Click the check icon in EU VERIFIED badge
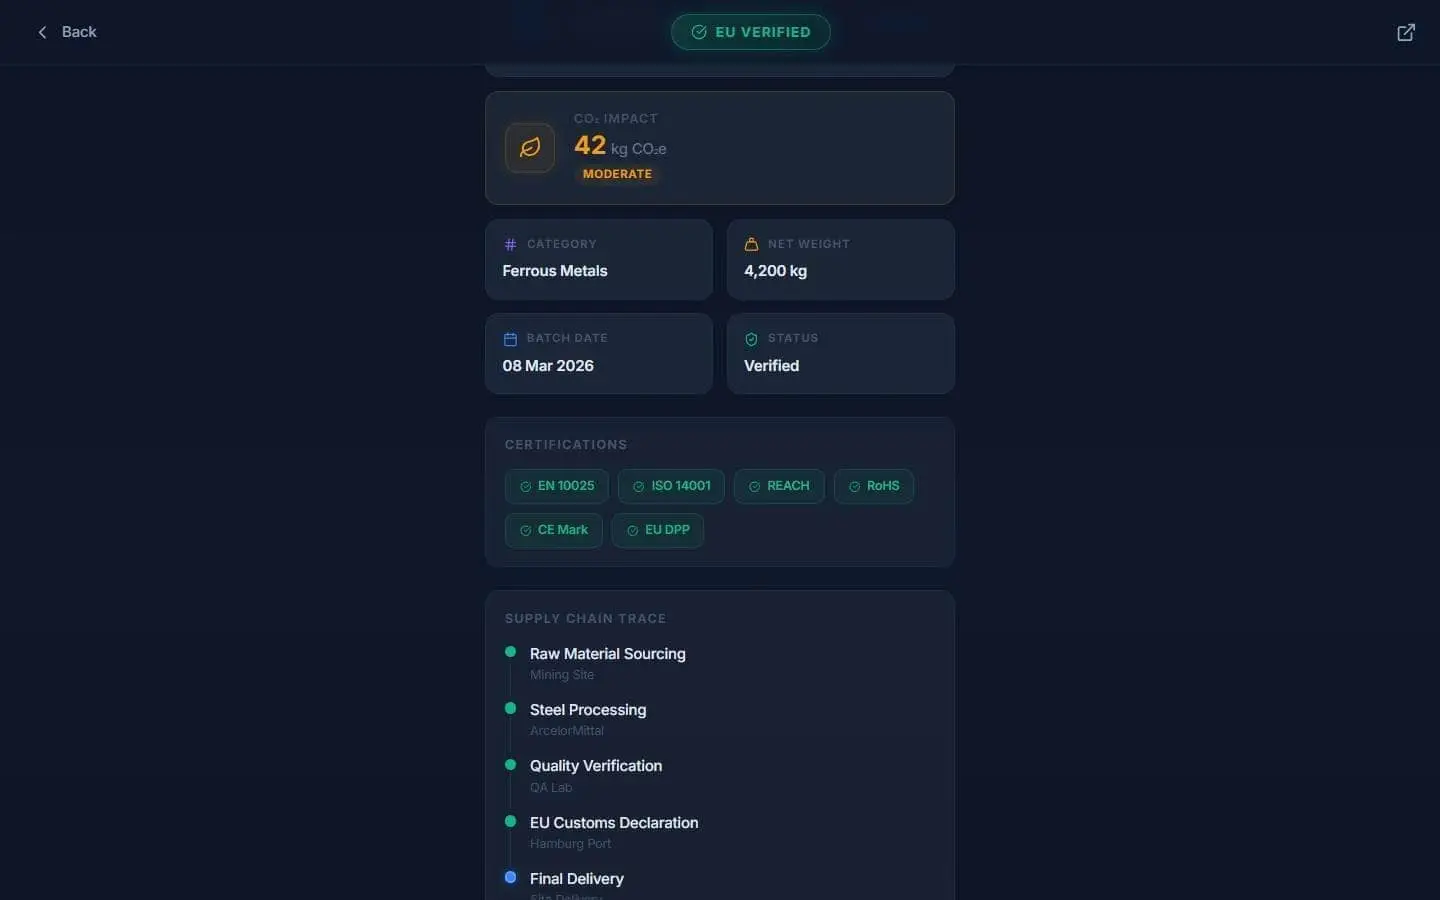 pyautogui.click(x=699, y=32)
